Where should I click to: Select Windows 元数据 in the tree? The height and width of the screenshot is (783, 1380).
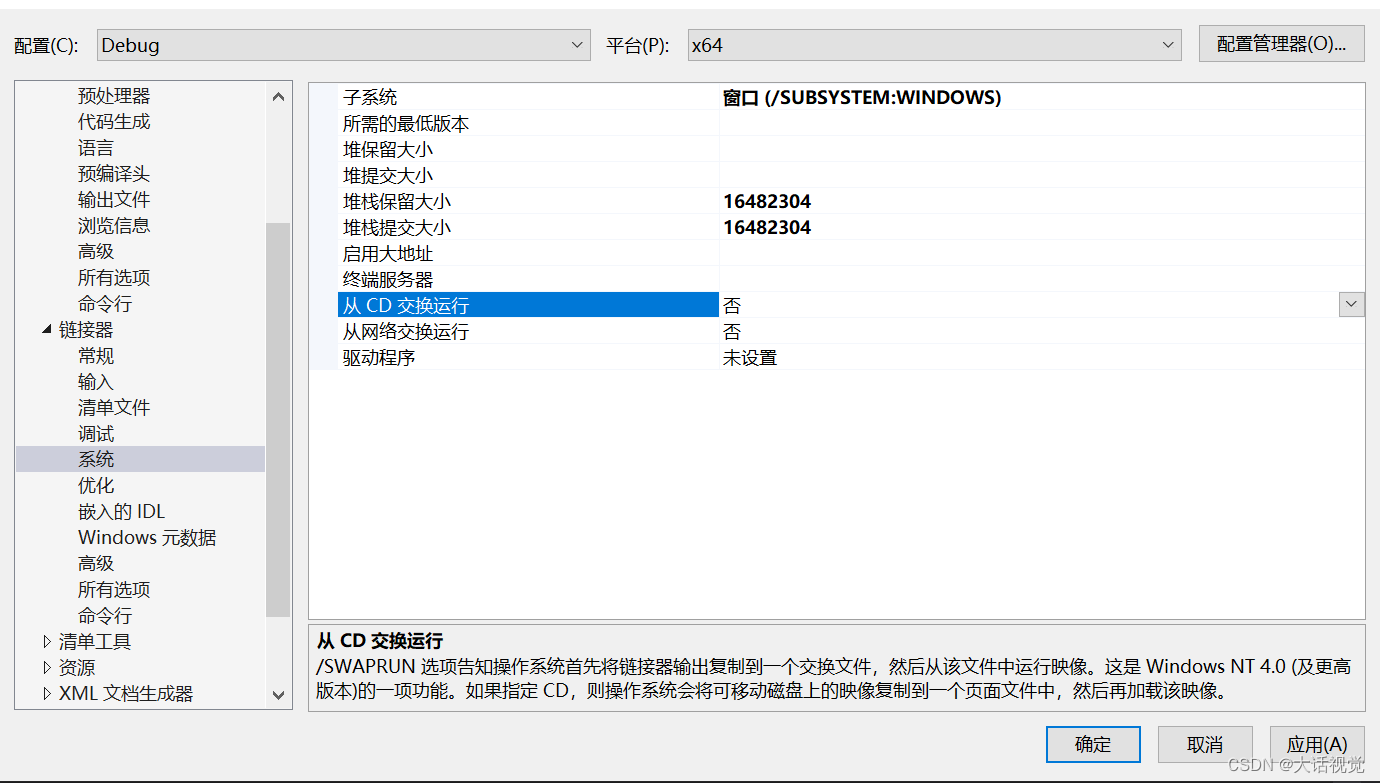click(147, 538)
